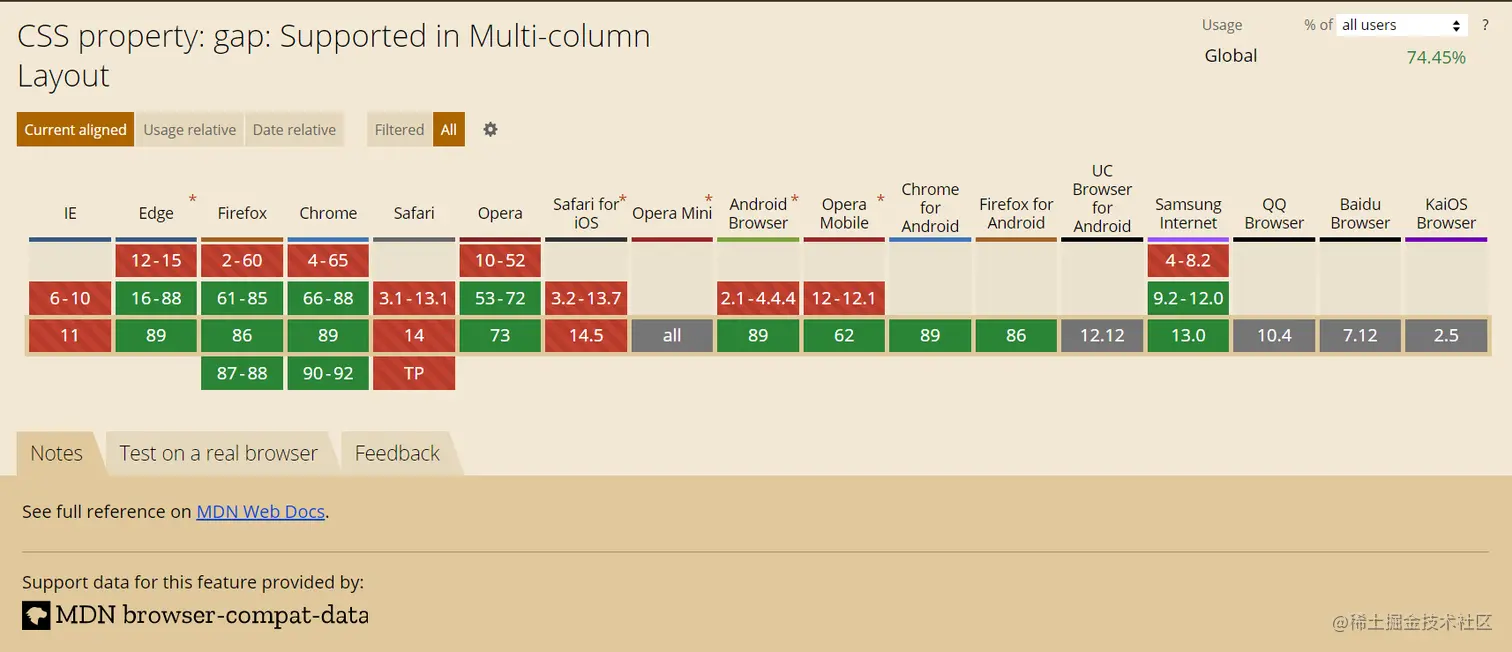This screenshot has width=1512, height=652.
Task: Select the Firefox 61-85 version cell
Action: pos(242,298)
